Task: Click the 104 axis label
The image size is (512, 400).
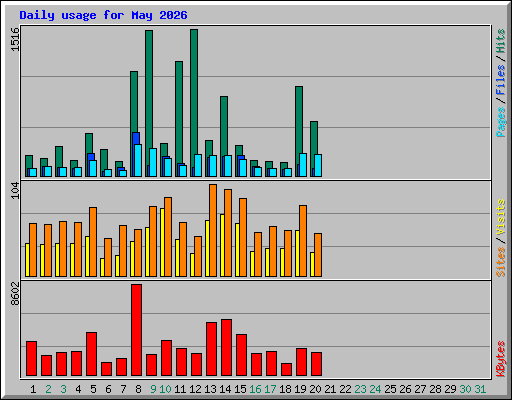Action: (x=15, y=191)
